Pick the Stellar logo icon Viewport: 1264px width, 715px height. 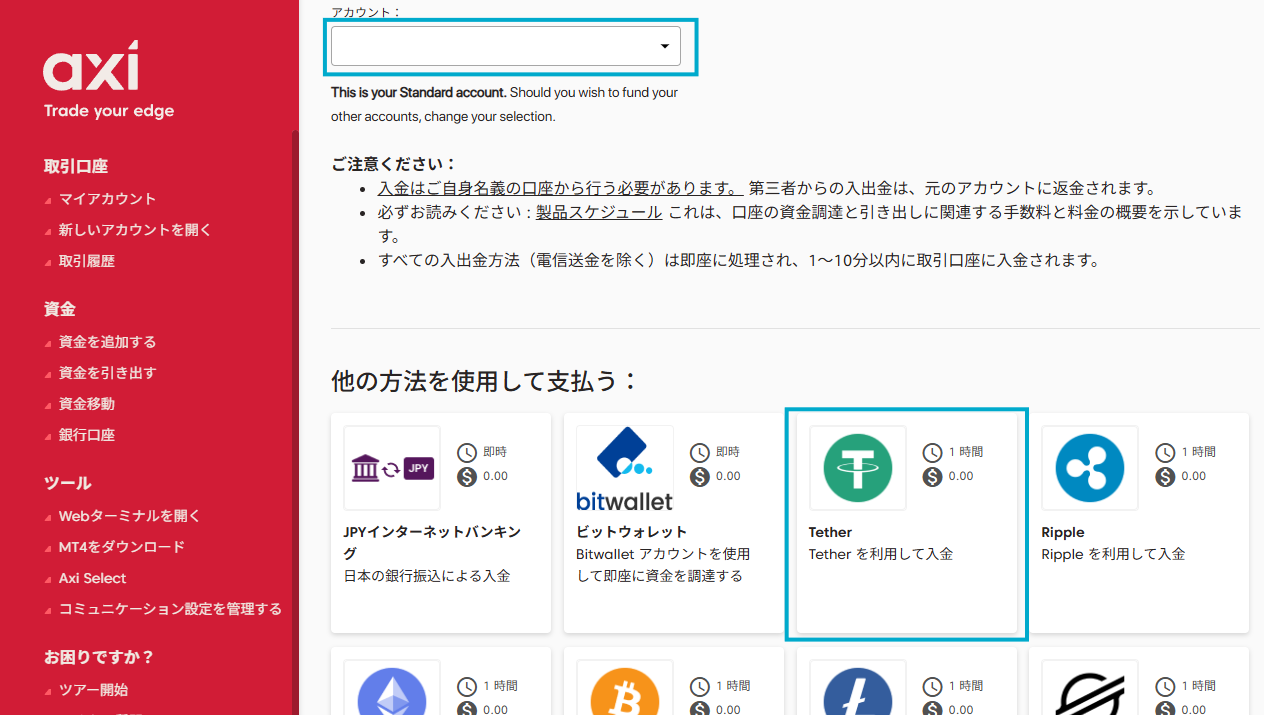point(1090,692)
